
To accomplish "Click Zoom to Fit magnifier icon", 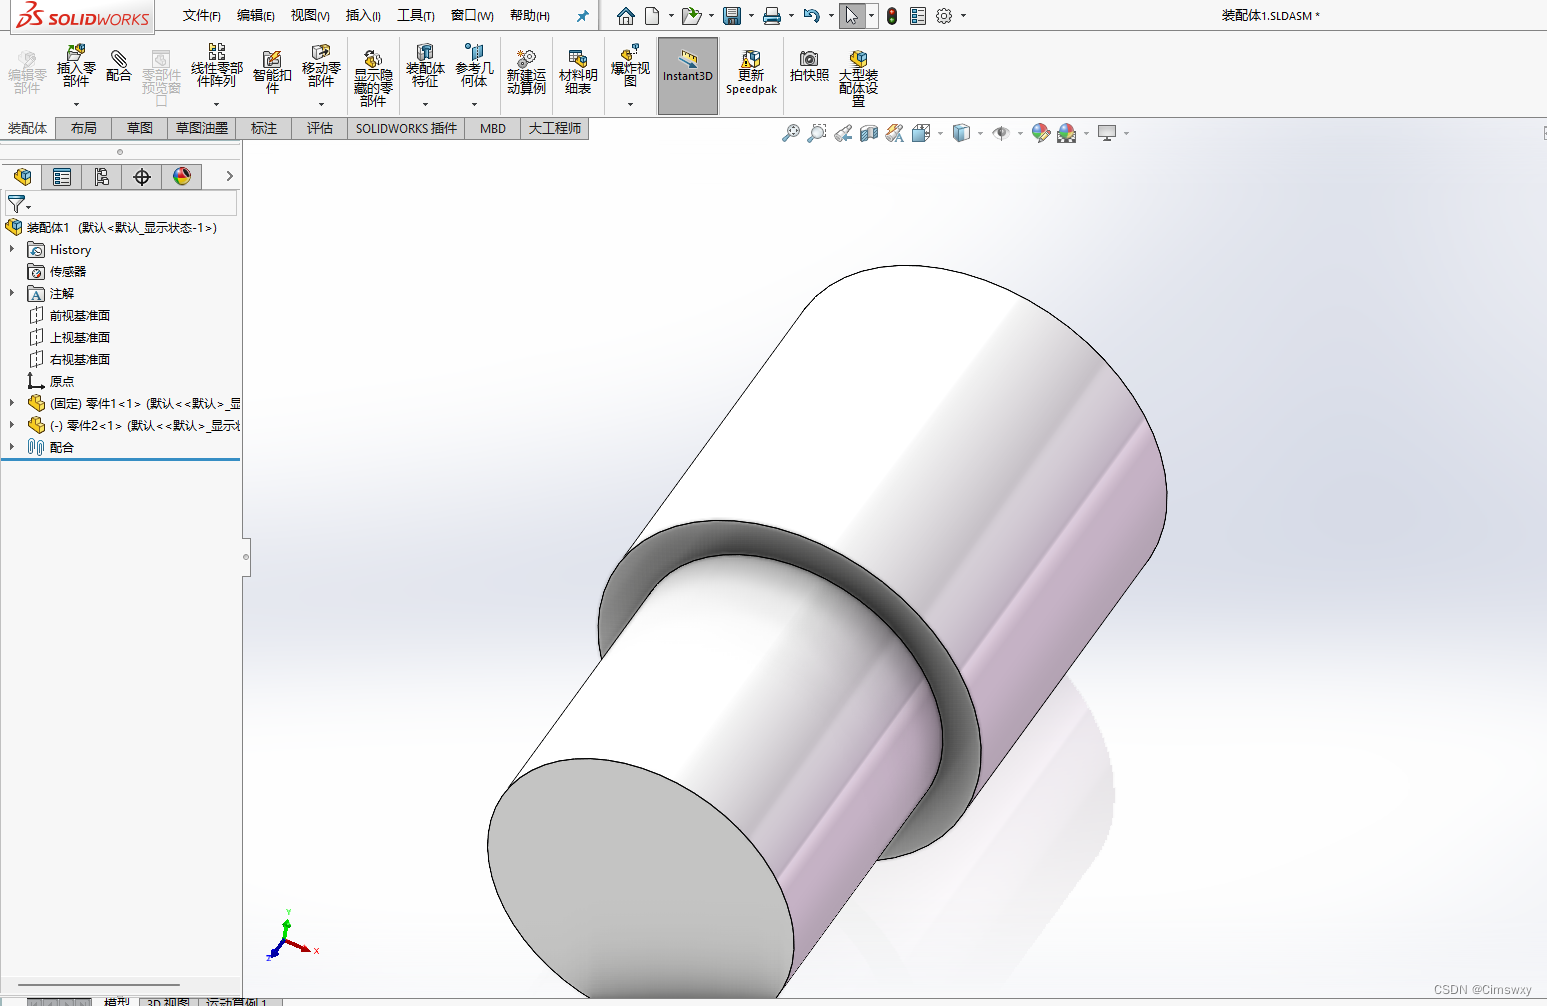I will click(x=791, y=133).
